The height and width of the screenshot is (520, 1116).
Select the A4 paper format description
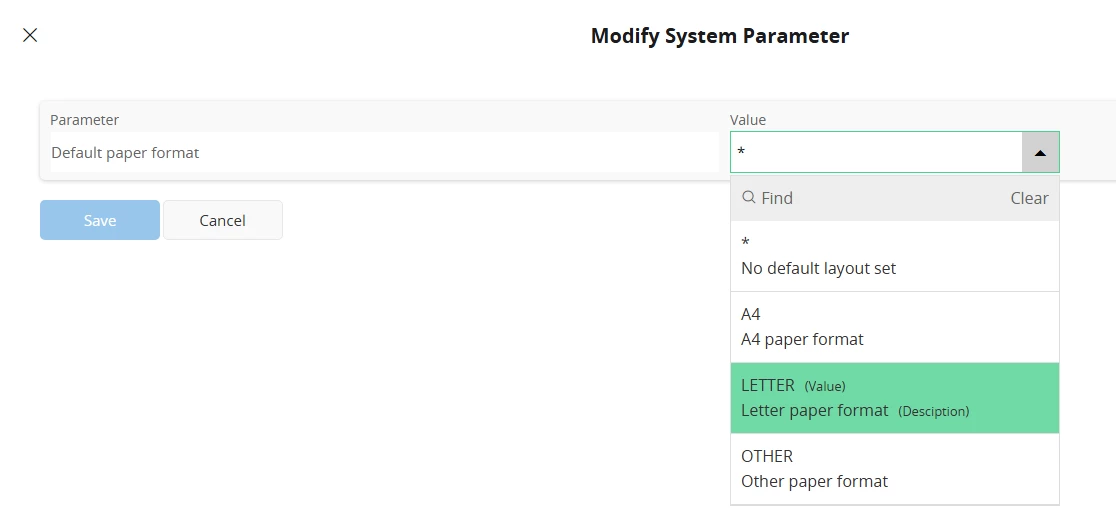pyautogui.click(x=802, y=339)
